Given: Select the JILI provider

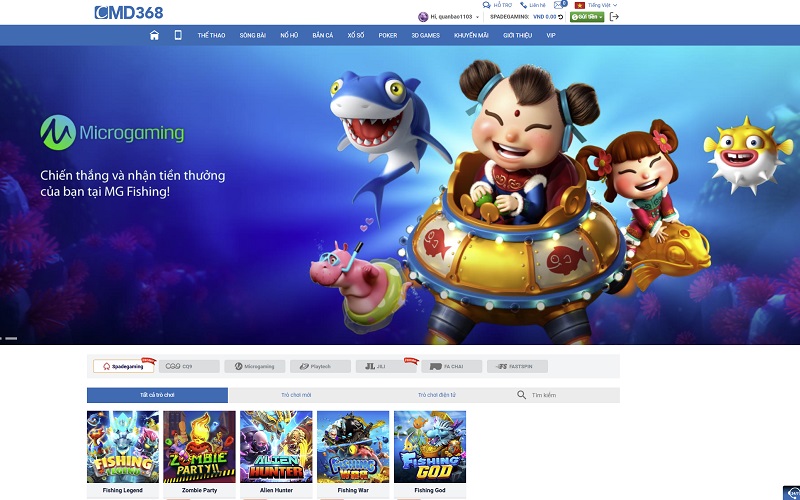Looking at the screenshot, I should pyautogui.click(x=386, y=366).
